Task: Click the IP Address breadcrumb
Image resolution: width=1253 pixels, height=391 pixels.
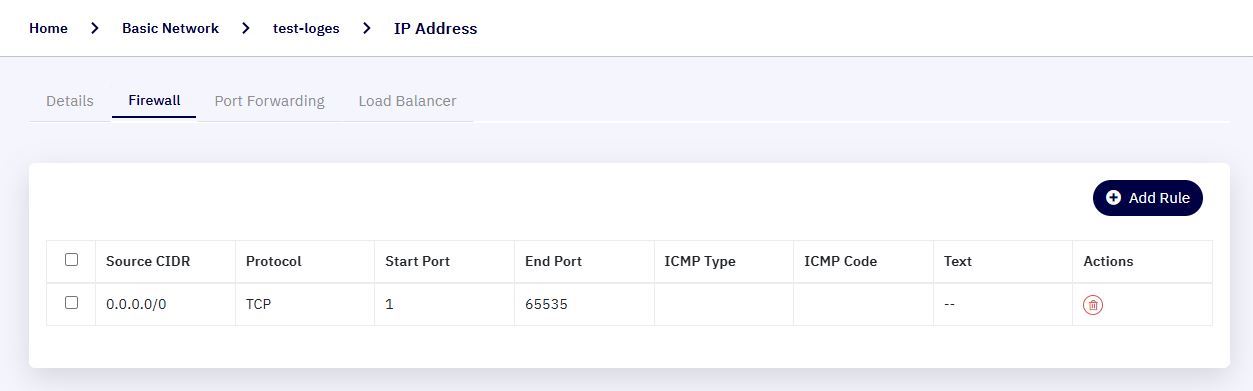Action: click(436, 28)
